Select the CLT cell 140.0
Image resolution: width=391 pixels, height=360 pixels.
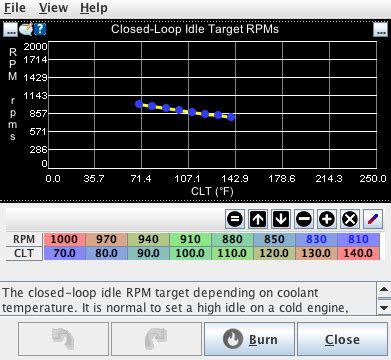coord(358,253)
